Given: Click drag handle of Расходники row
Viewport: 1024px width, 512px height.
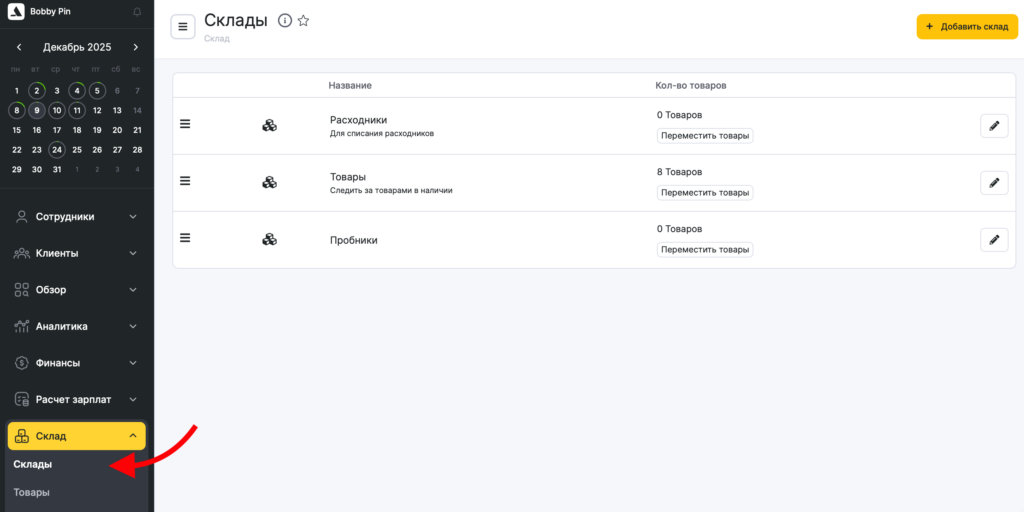Looking at the screenshot, I should point(185,124).
